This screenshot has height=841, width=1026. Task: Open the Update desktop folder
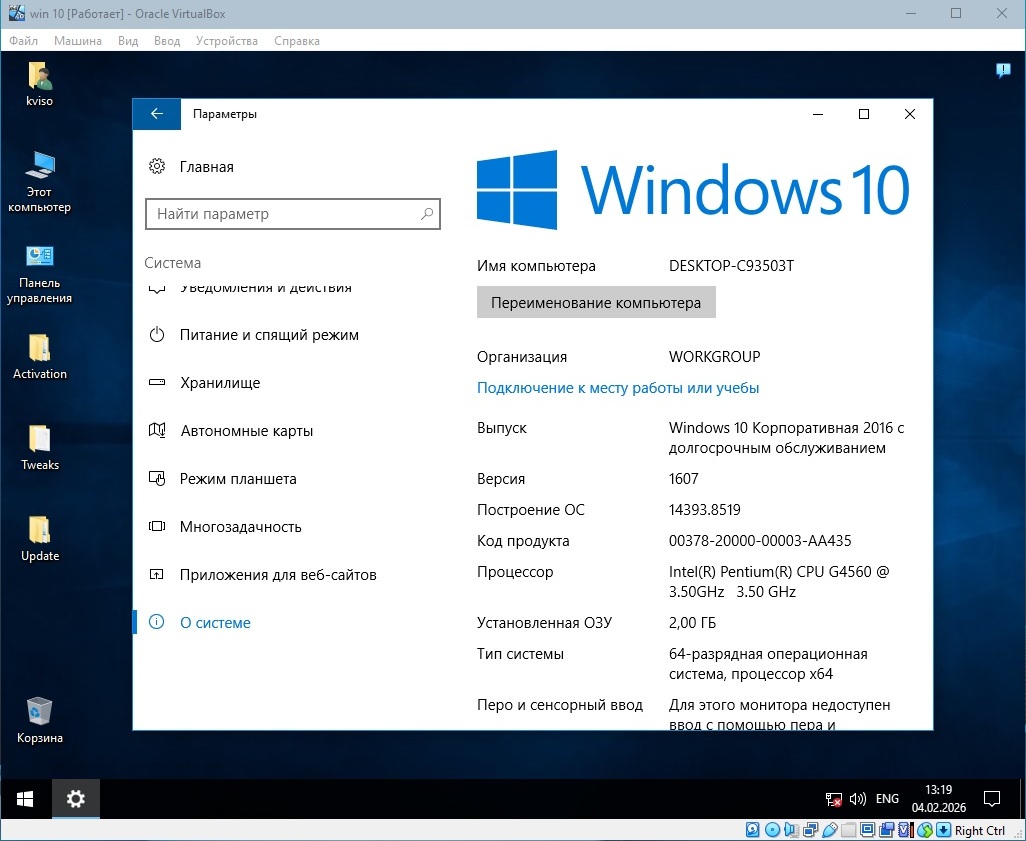pos(40,531)
